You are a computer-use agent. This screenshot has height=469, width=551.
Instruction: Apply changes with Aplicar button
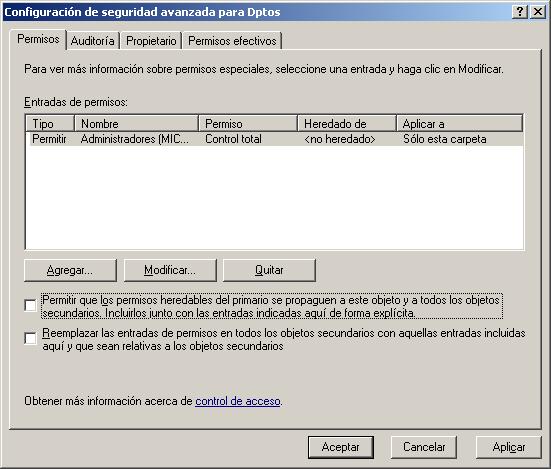[x=508, y=447]
